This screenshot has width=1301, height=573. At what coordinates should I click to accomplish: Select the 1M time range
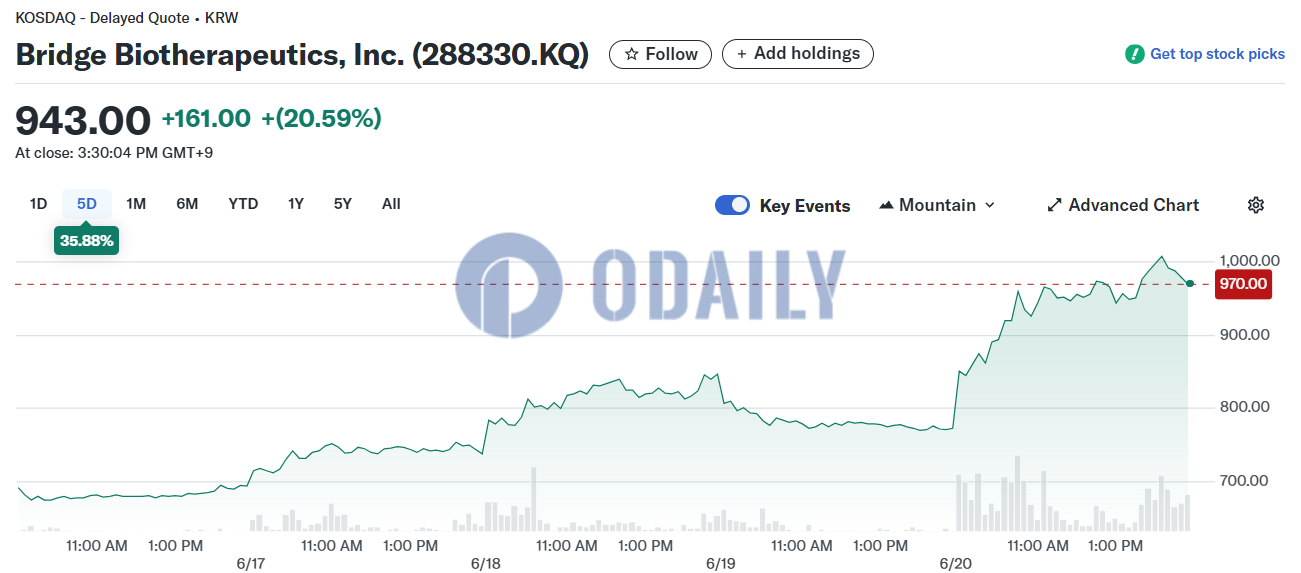(x=136, y=204)
